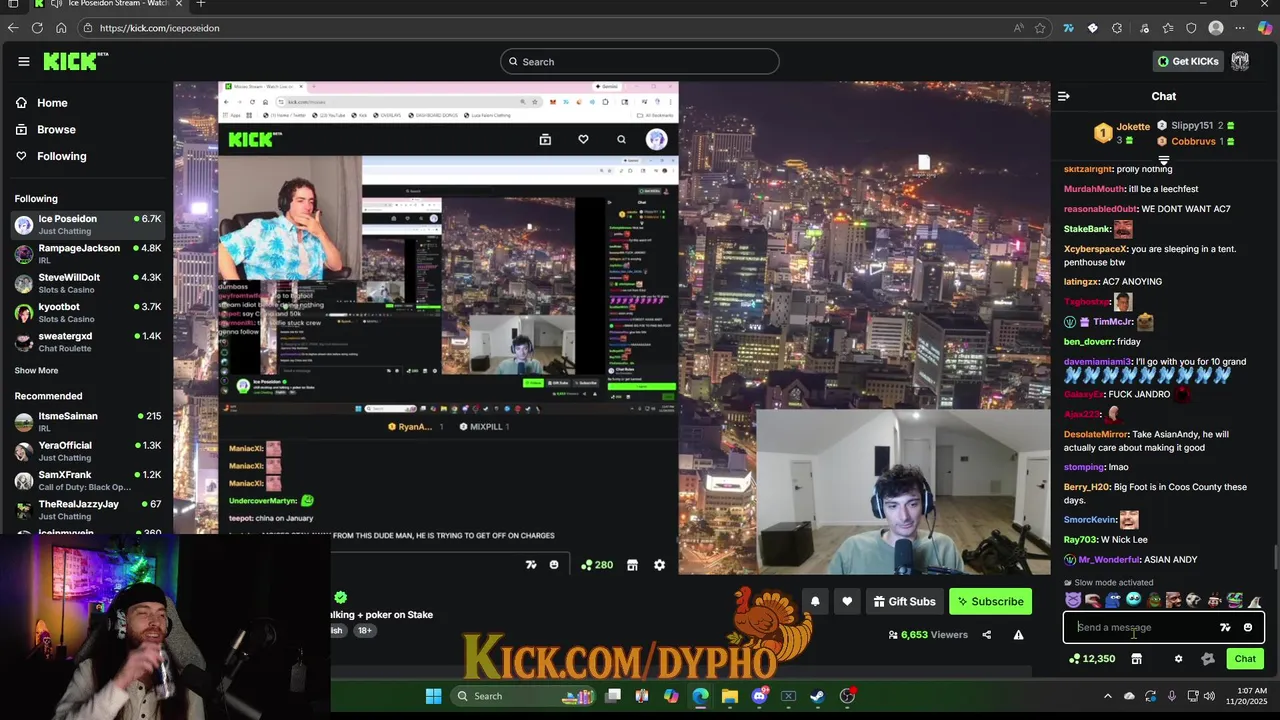The width and height of the screenshot is (1280, 720).
Task: Open a new browser tab
Action: click(201, 4)
